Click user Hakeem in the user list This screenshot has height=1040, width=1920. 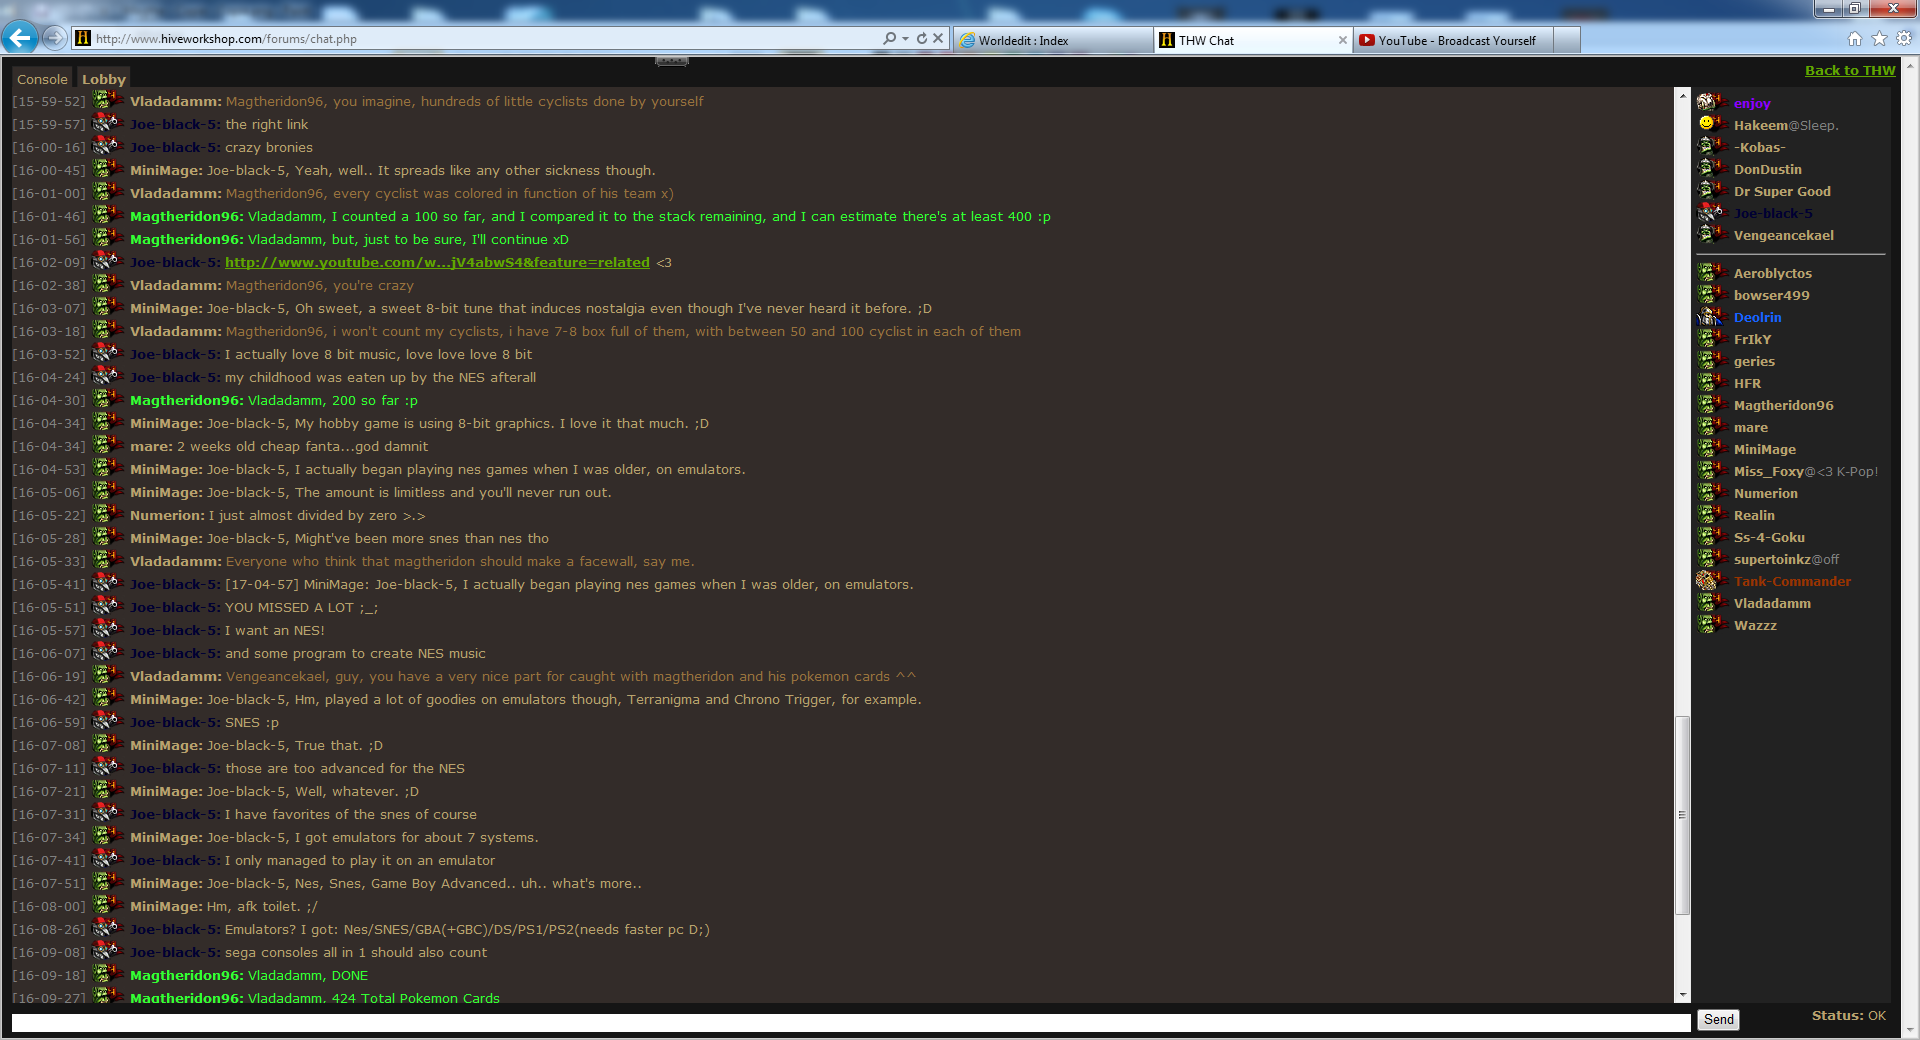point(1760,125)
